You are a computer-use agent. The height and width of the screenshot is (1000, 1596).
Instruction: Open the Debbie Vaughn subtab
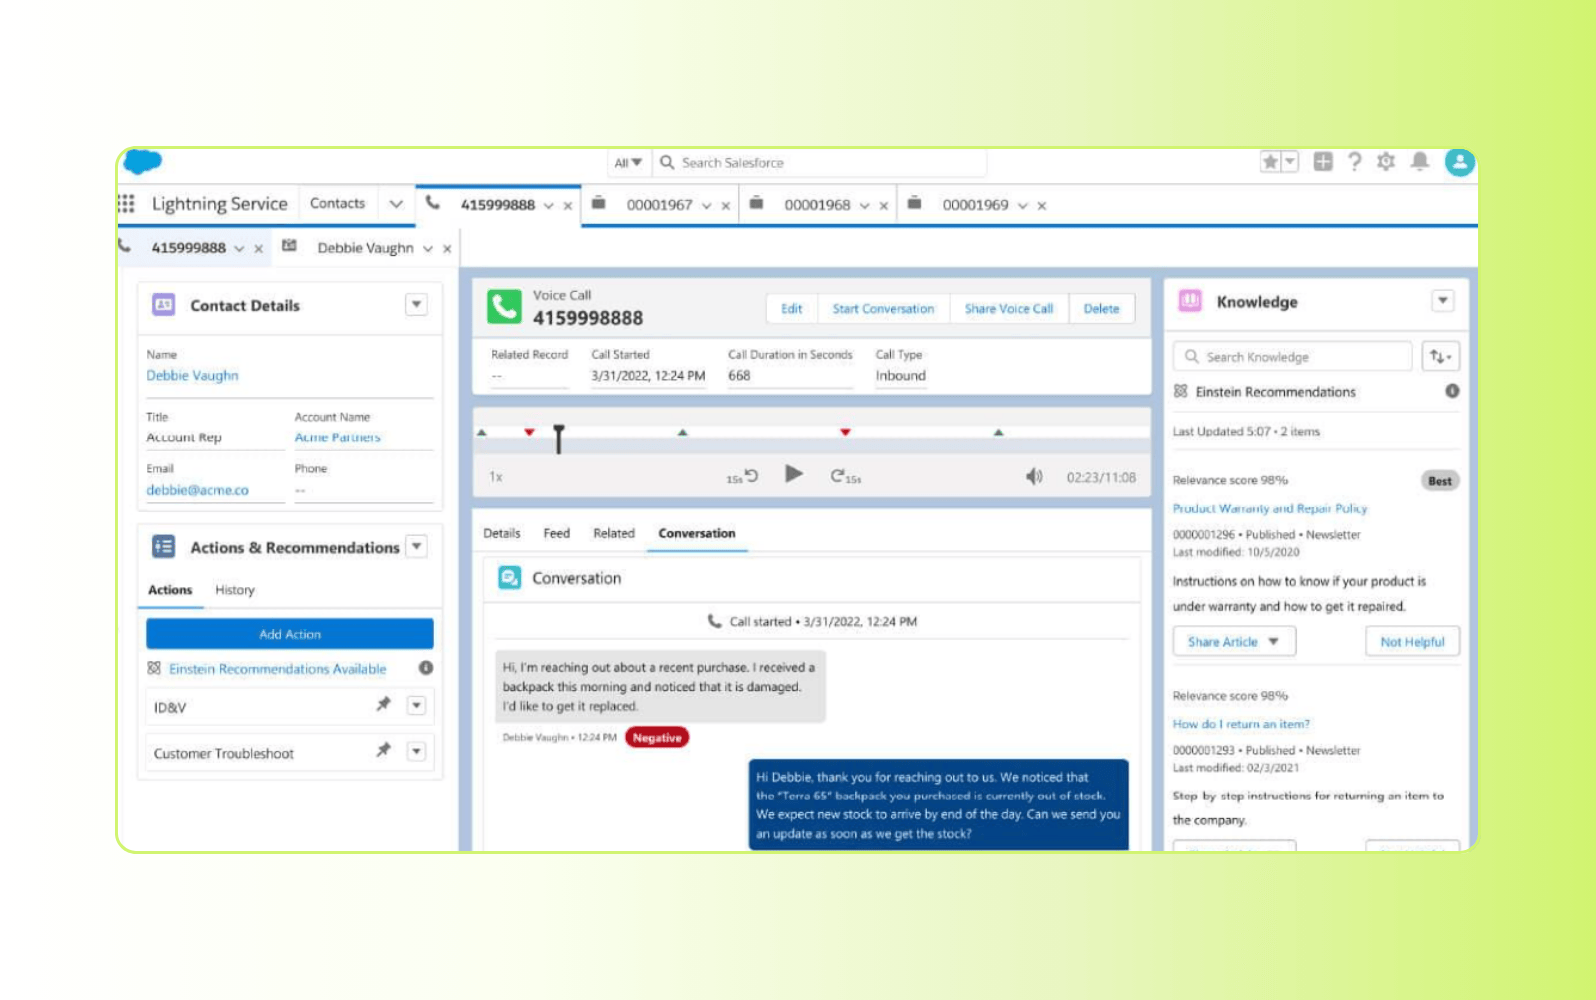pyautogui.click(x=365, y=248)
